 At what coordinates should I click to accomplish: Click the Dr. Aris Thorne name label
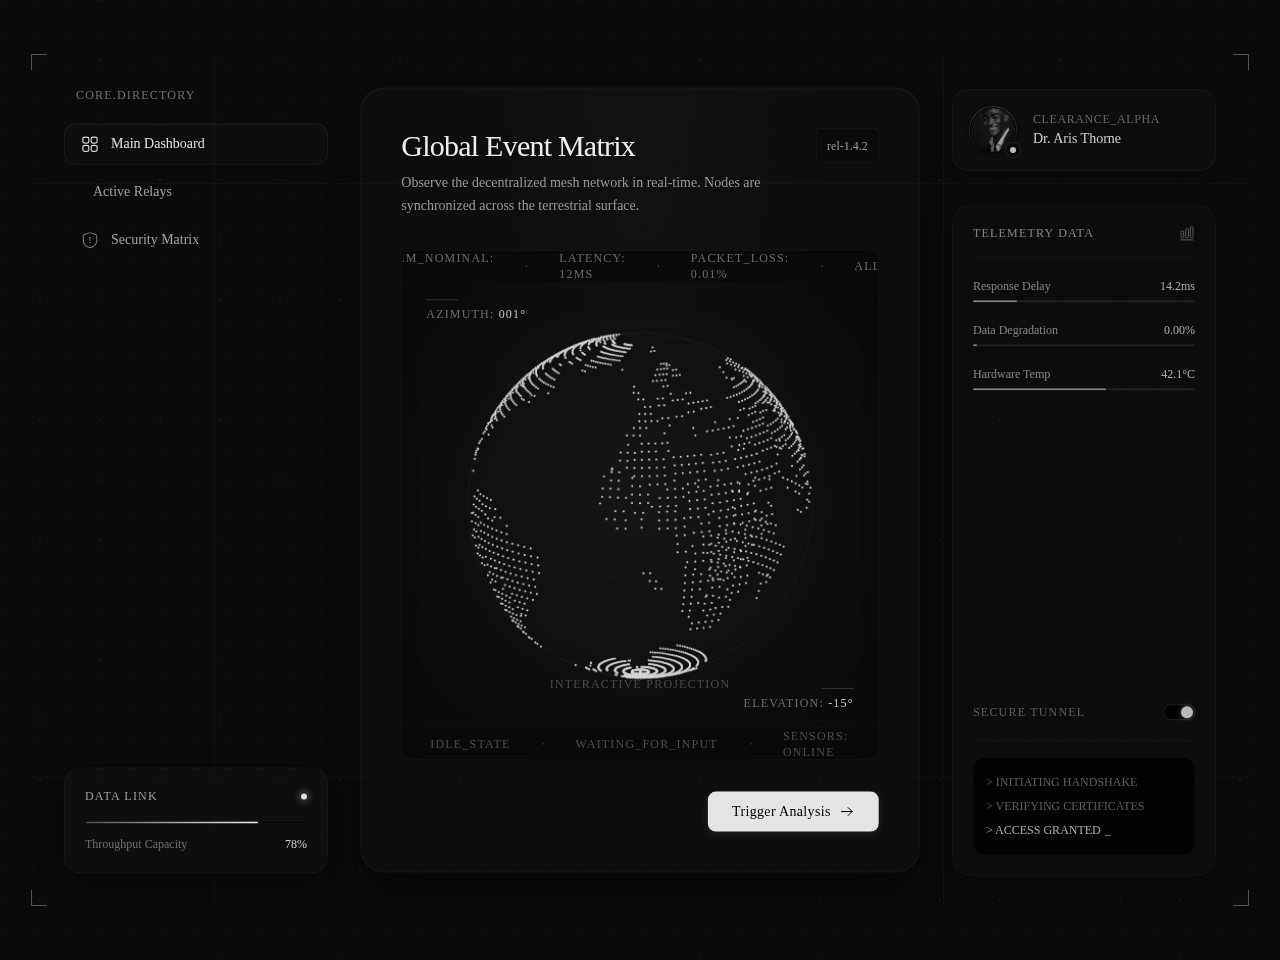click(x=1076, y=139)
